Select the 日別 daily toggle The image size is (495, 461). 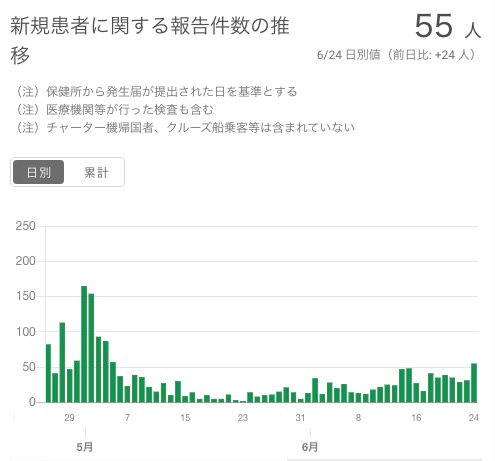[x=38, y=172]
